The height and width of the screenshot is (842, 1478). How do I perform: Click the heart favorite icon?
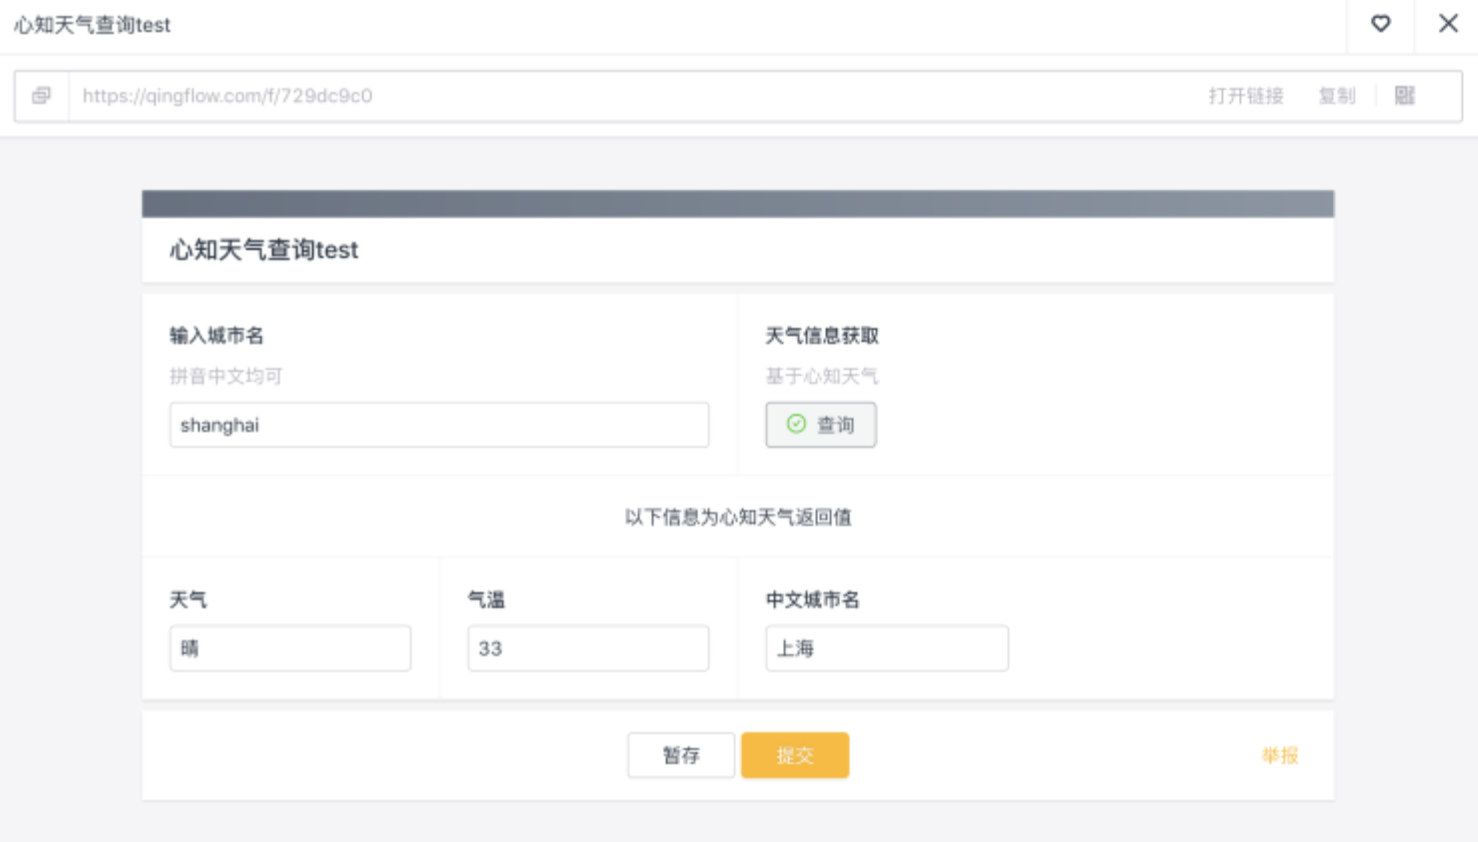(x=1380, y=24)
